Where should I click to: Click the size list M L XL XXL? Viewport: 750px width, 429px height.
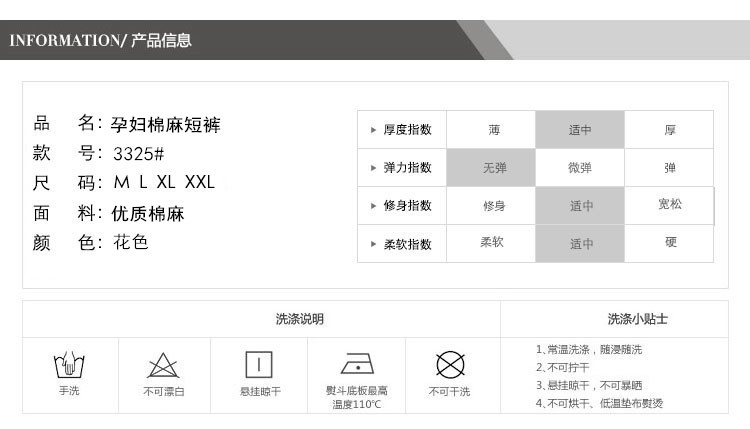tap(164, 183)
